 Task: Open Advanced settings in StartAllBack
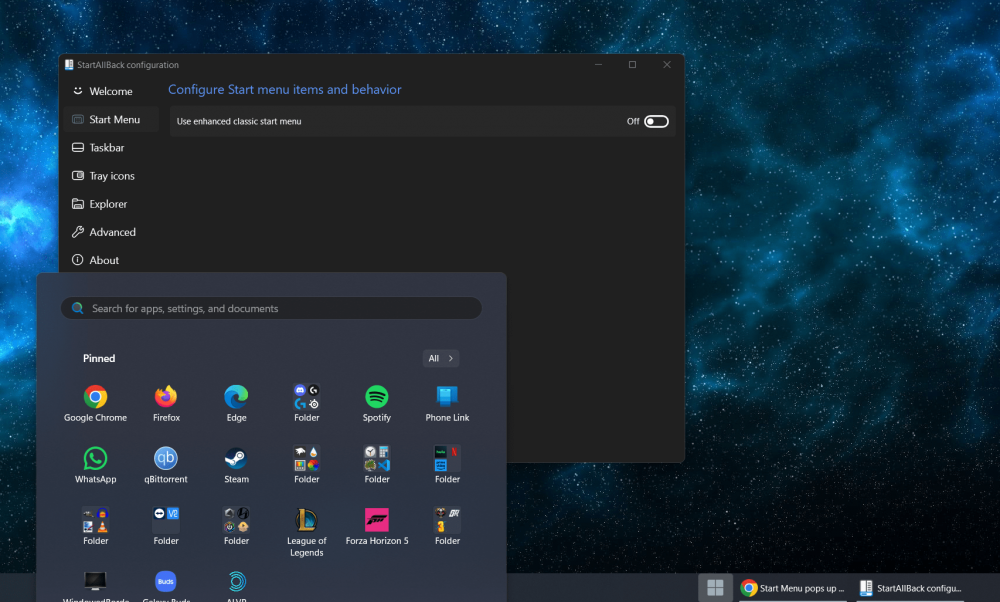[x=110, y=231]
